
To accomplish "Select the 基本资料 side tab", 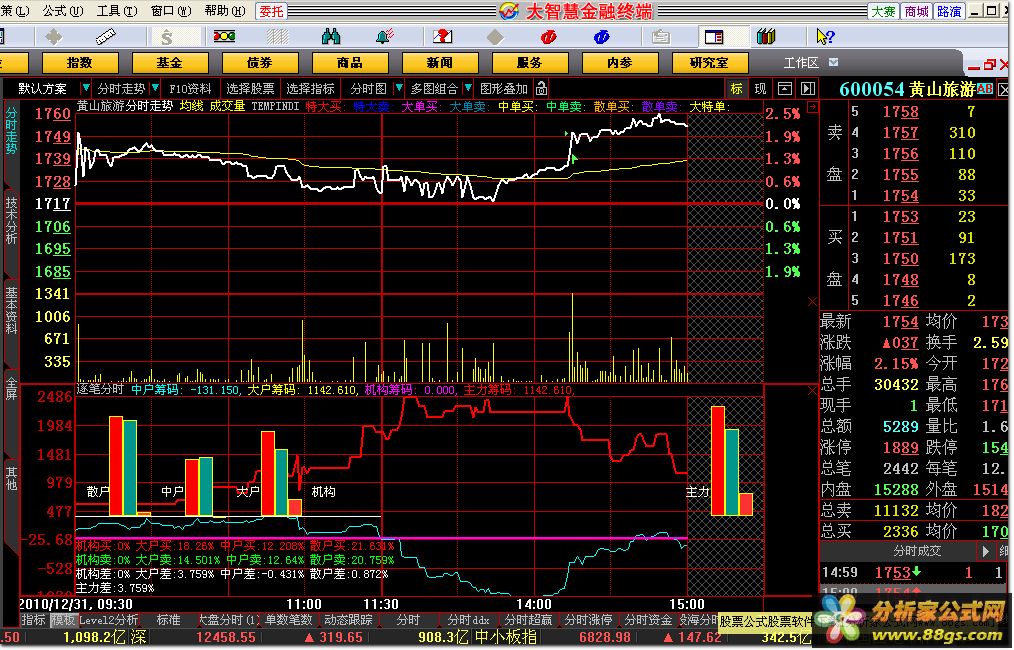I will click(x=11, y=311).
